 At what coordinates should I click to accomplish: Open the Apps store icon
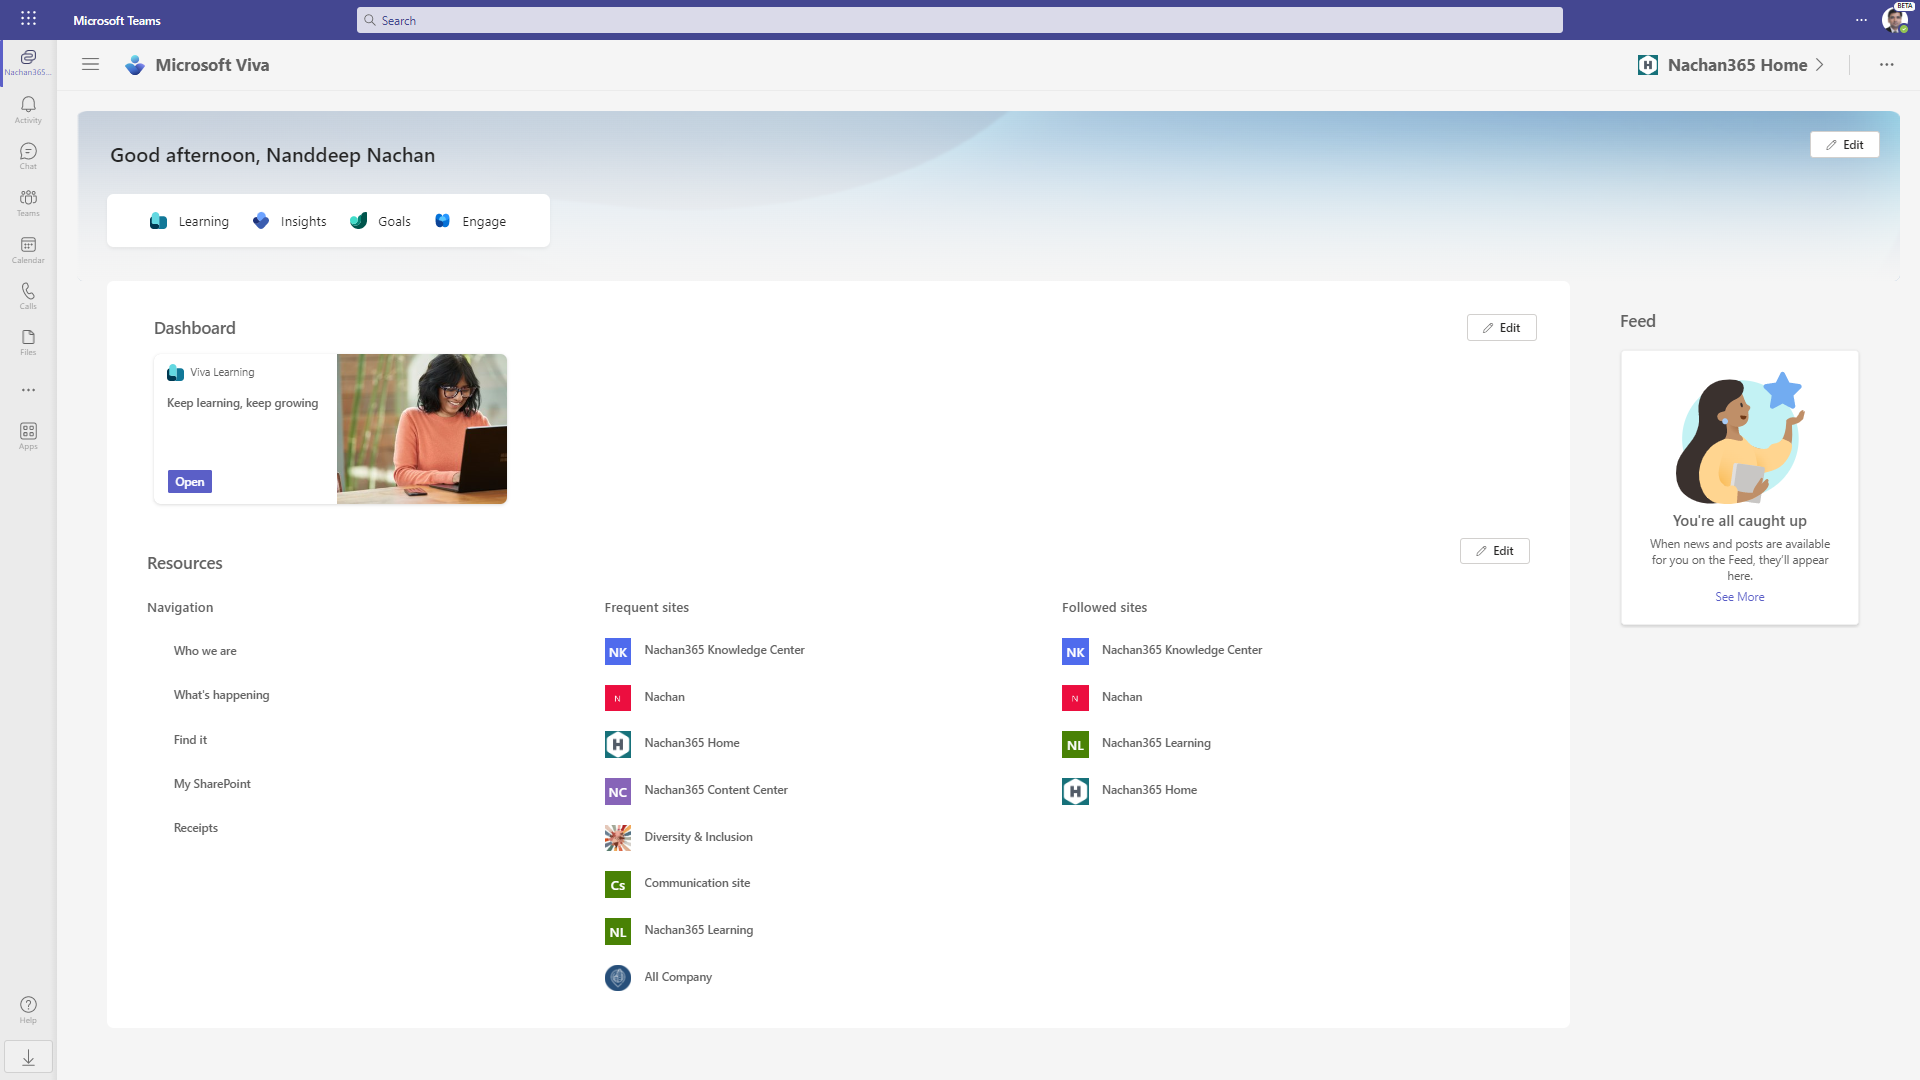coord(28,436)
